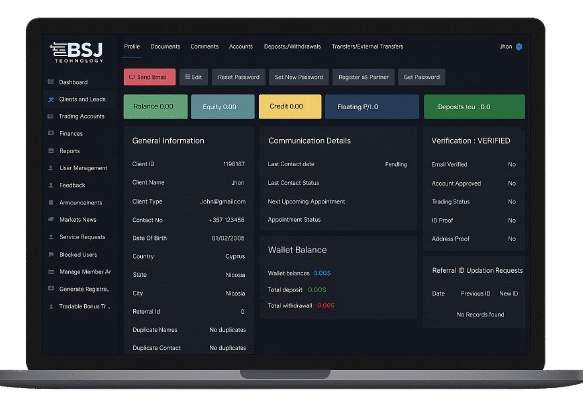Switch to the Documents tab
The width and height of the screenshot is (583, 408).
click(x=165, y=46)
